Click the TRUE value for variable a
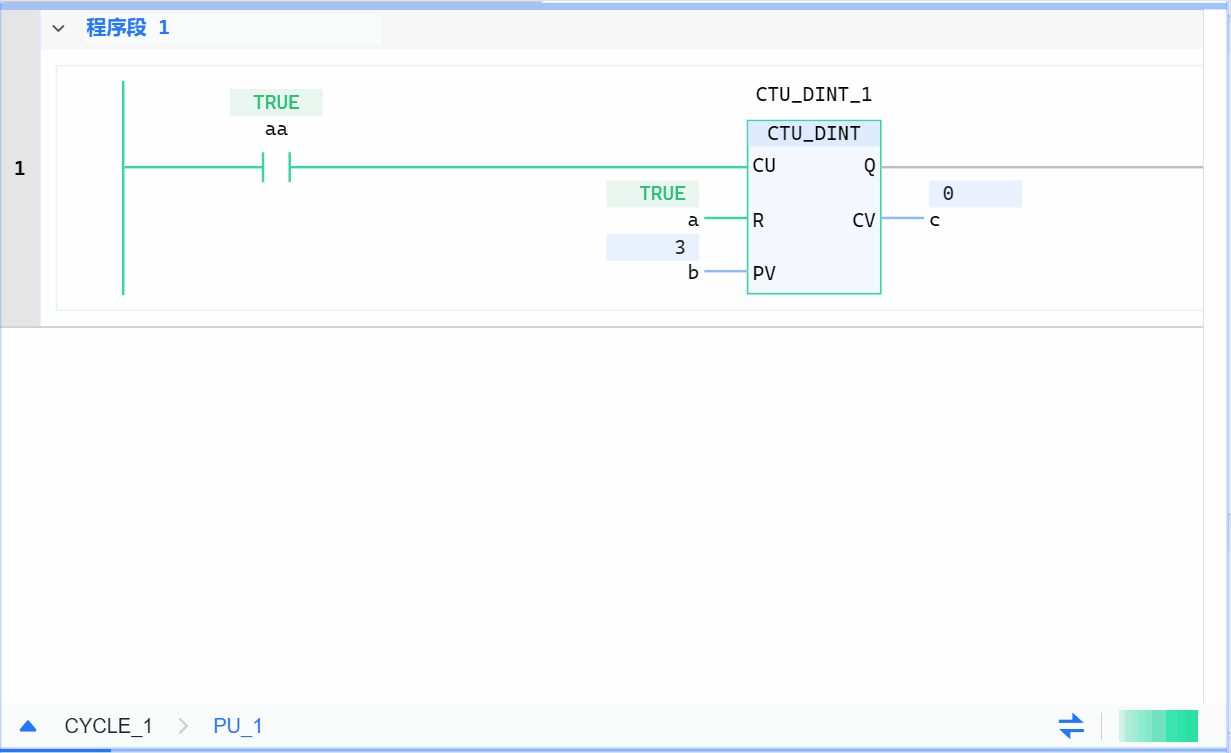This screenshot has width=1231, height=753. (x=662, y=194)
